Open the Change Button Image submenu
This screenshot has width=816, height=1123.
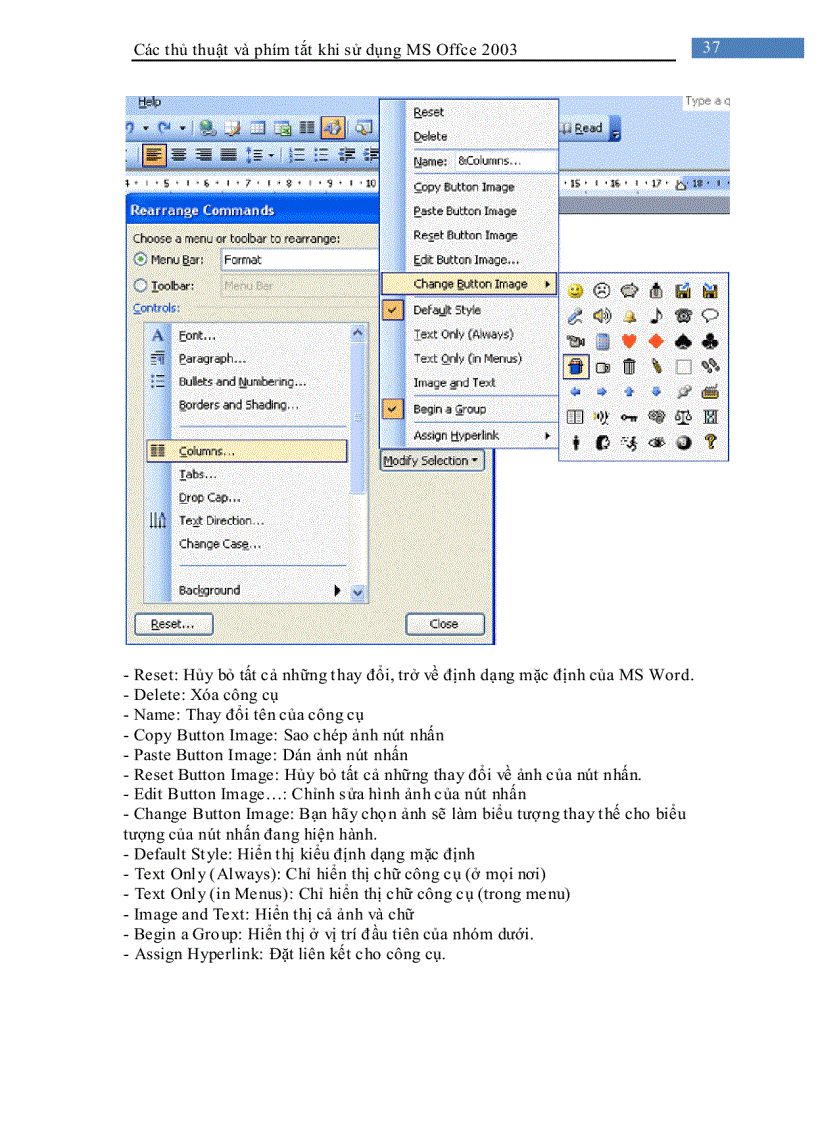tap(470, 283)
